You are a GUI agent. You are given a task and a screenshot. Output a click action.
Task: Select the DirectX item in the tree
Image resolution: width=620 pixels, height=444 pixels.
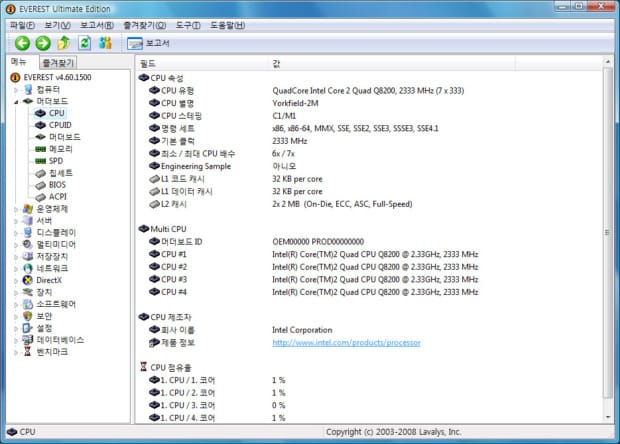49,280
